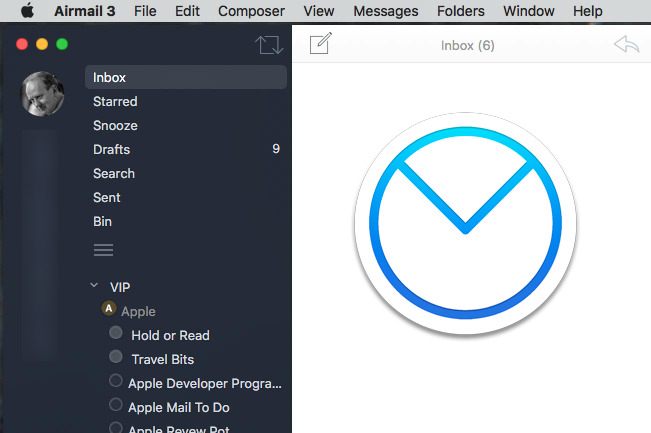Click the sync refresh icon in sidebar

268,45
